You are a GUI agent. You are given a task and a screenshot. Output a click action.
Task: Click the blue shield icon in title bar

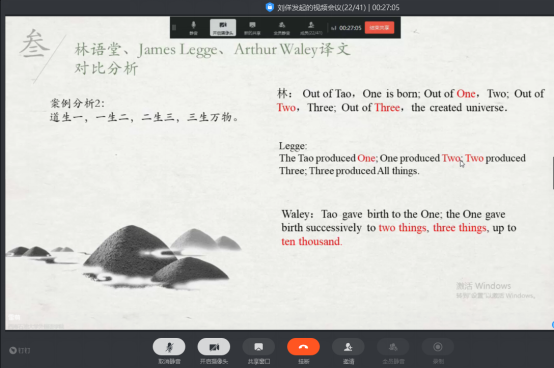pyautogui.click(x=270, y=7)
